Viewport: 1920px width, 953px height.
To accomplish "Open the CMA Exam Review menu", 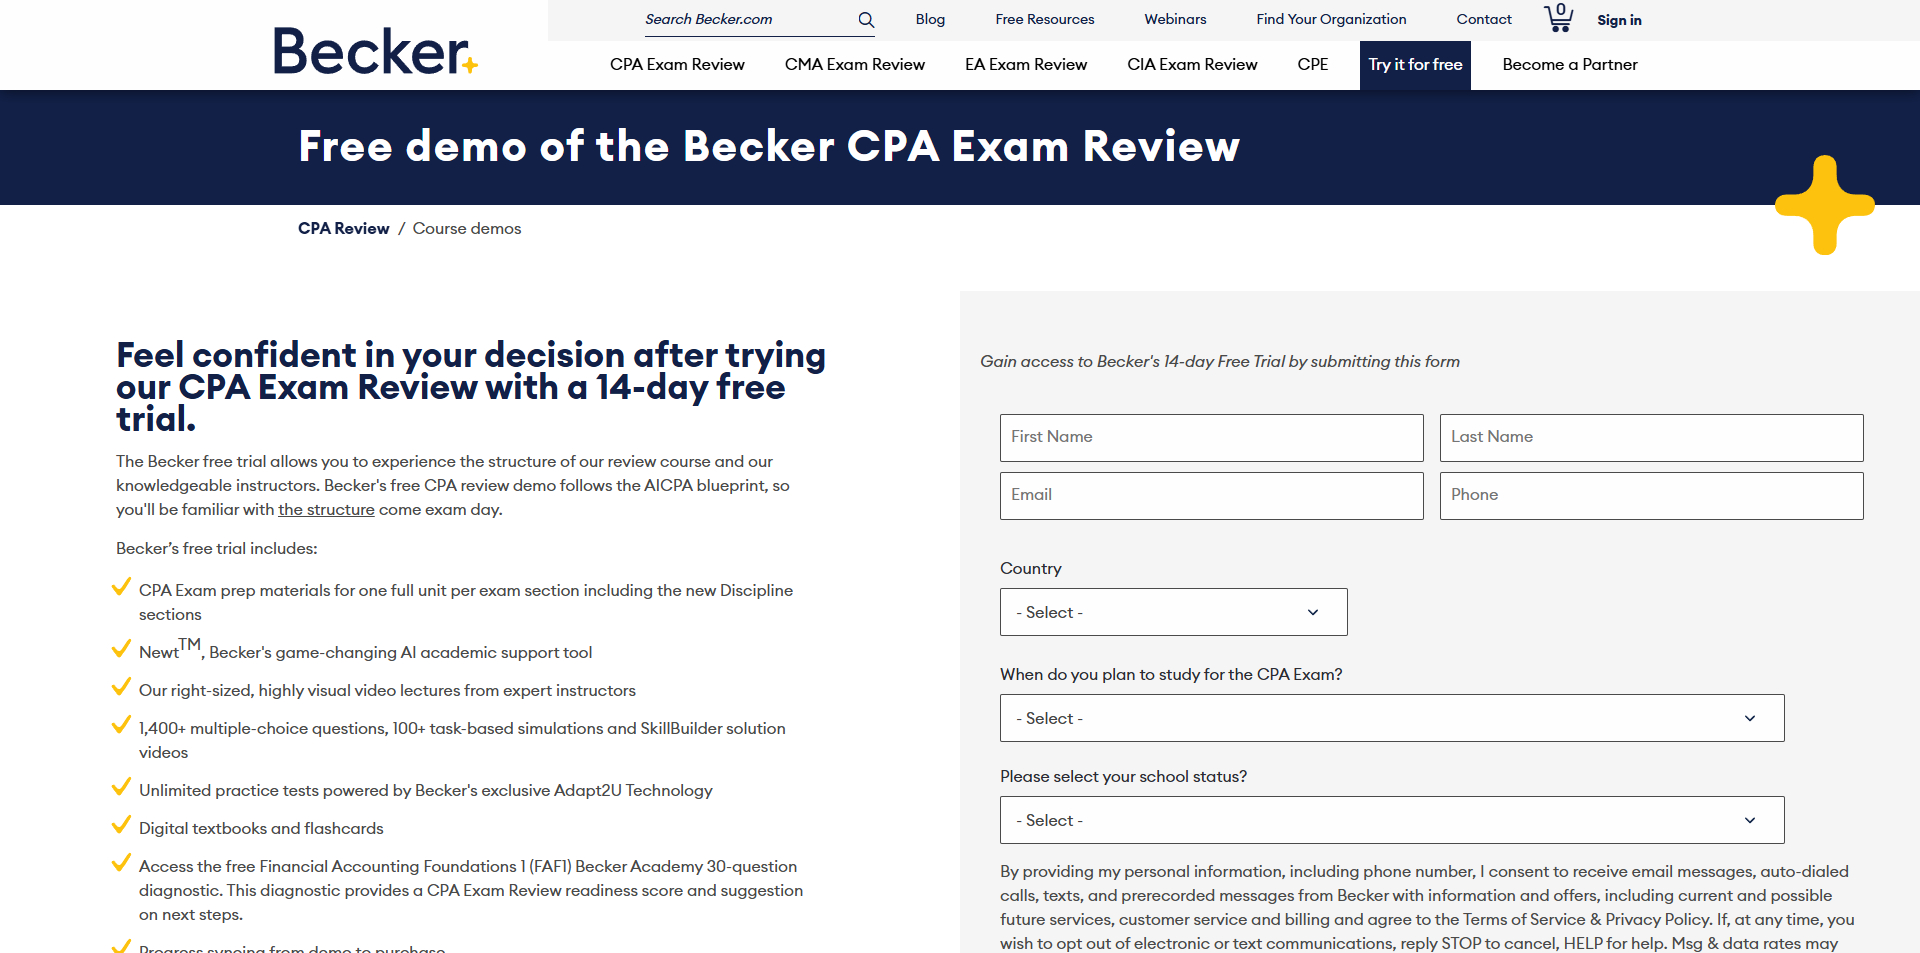I will (x=854, y=65).
